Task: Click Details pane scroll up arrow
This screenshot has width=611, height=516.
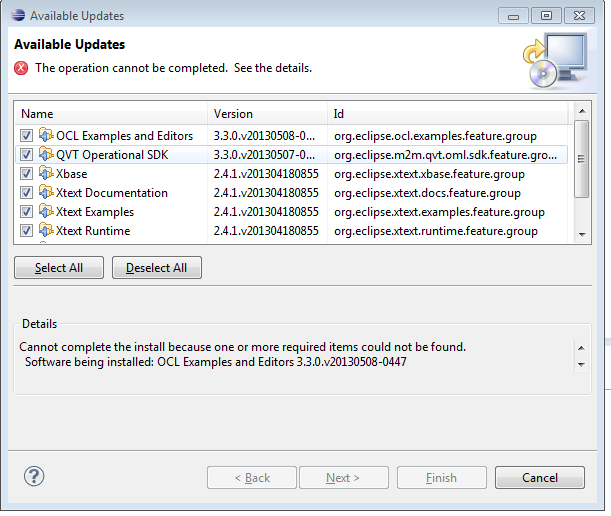Action: click(581, 348)
